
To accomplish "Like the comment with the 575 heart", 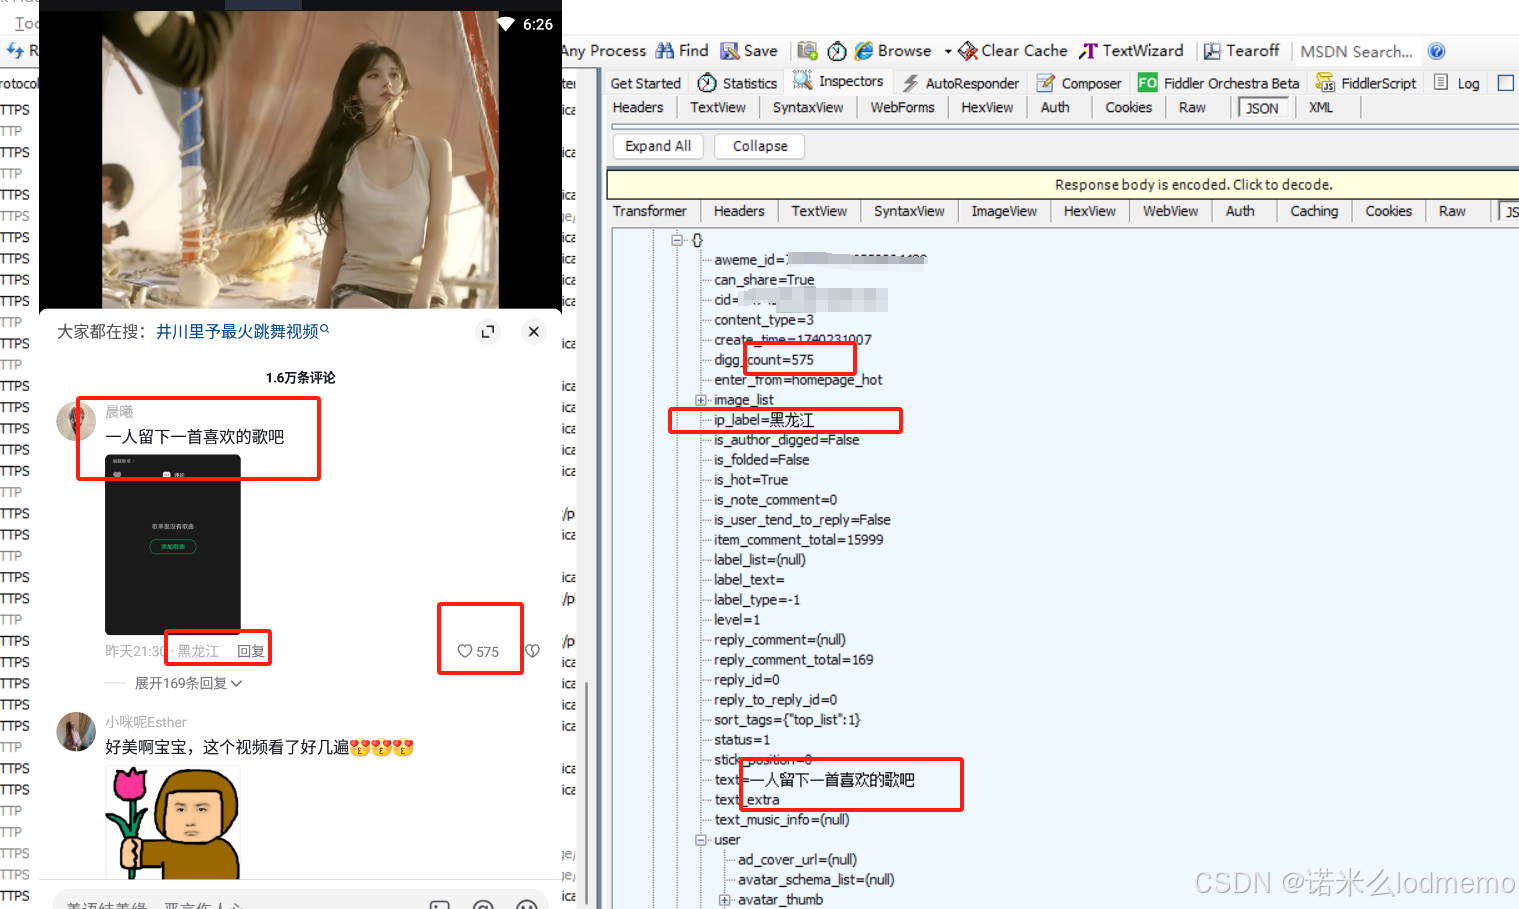I will [465, 651].
